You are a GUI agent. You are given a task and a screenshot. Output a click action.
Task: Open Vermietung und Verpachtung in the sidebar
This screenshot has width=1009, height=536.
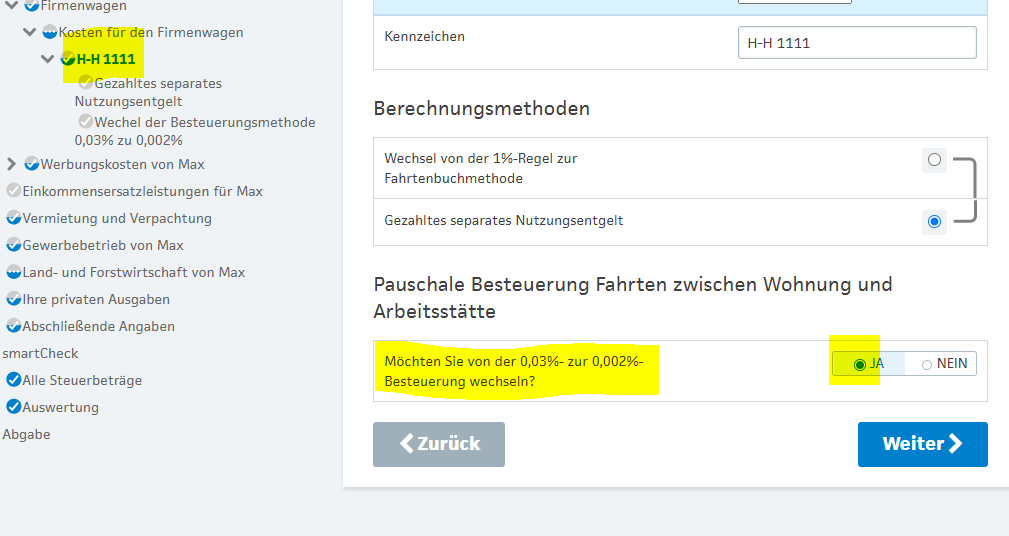click(117, 218)
